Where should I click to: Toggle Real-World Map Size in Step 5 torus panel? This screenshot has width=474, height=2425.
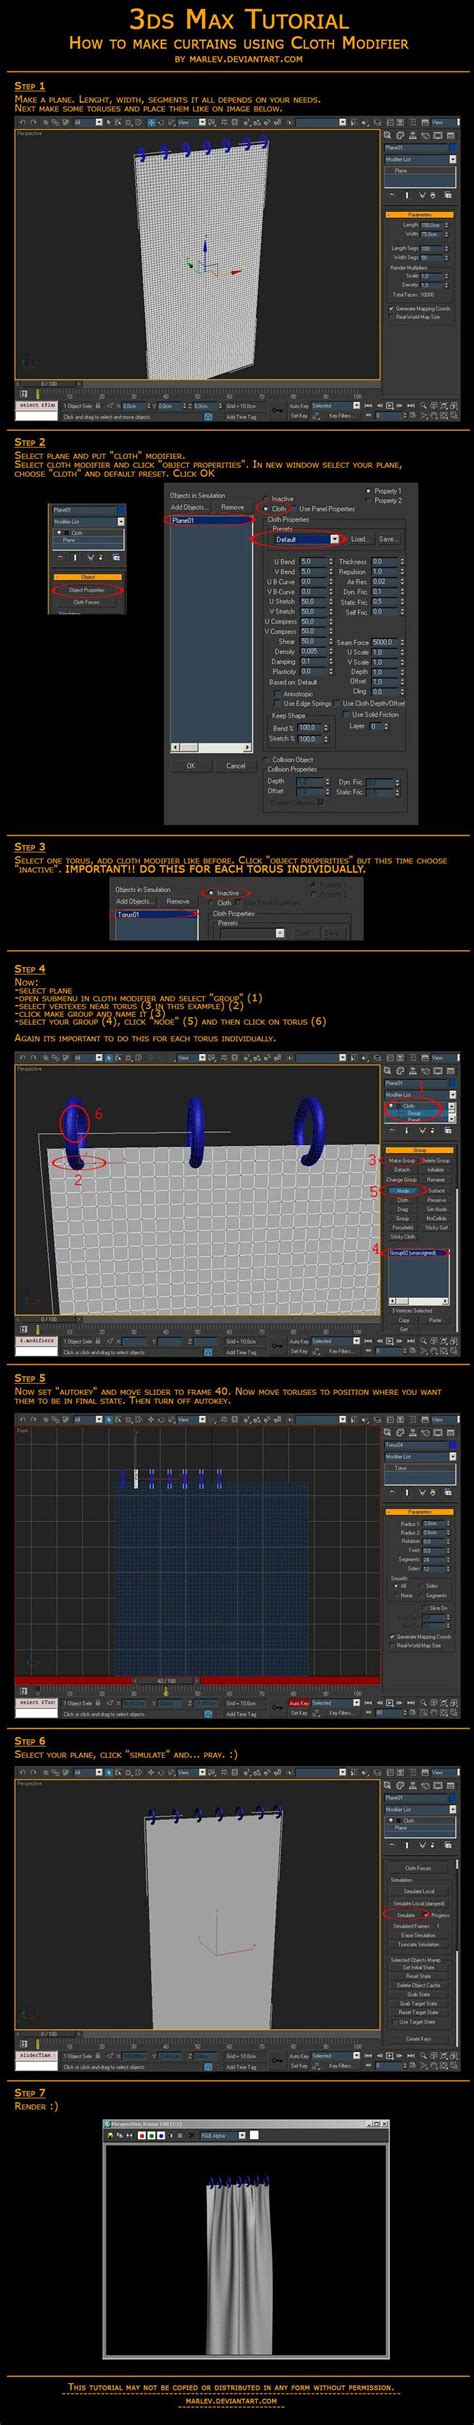pos(391,1645)
